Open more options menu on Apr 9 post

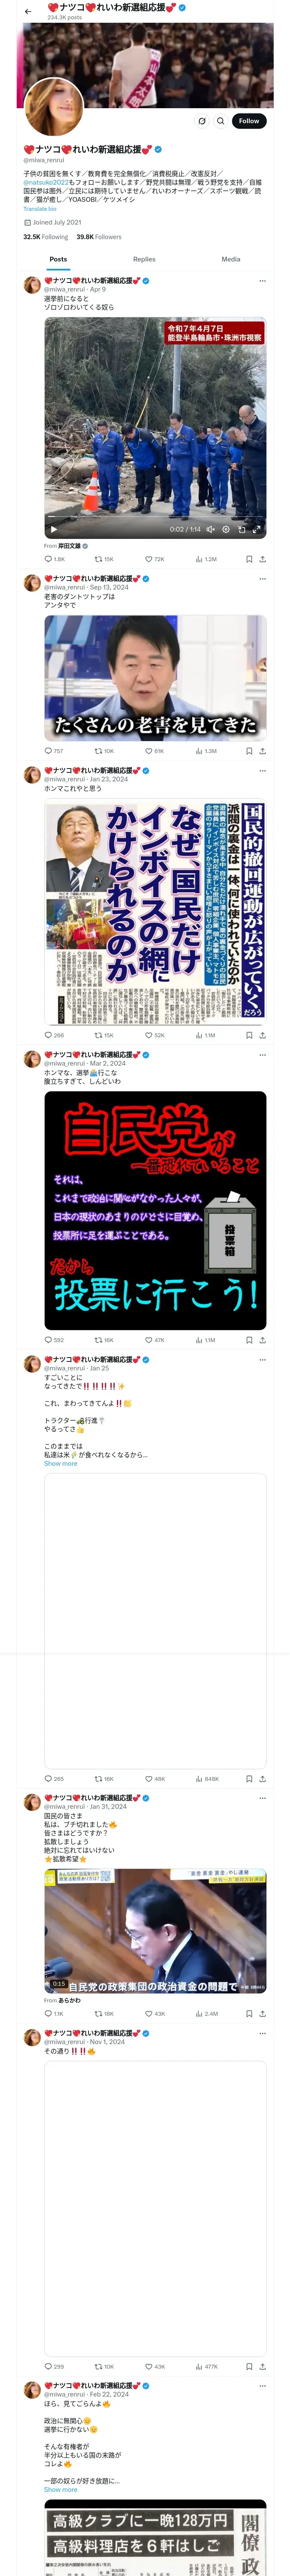click(262, 281)
